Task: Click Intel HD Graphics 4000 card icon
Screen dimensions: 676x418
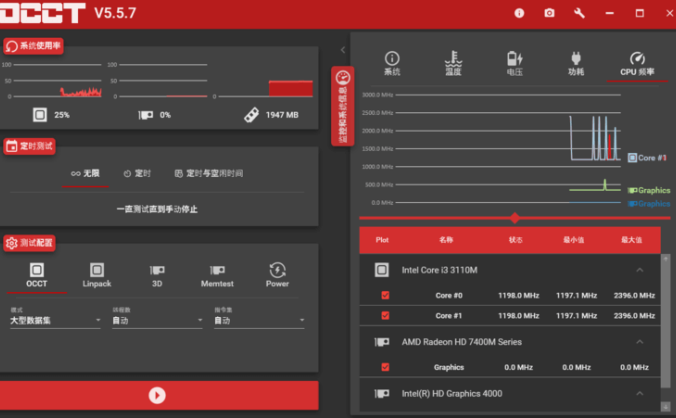Action: coord(382,393)
